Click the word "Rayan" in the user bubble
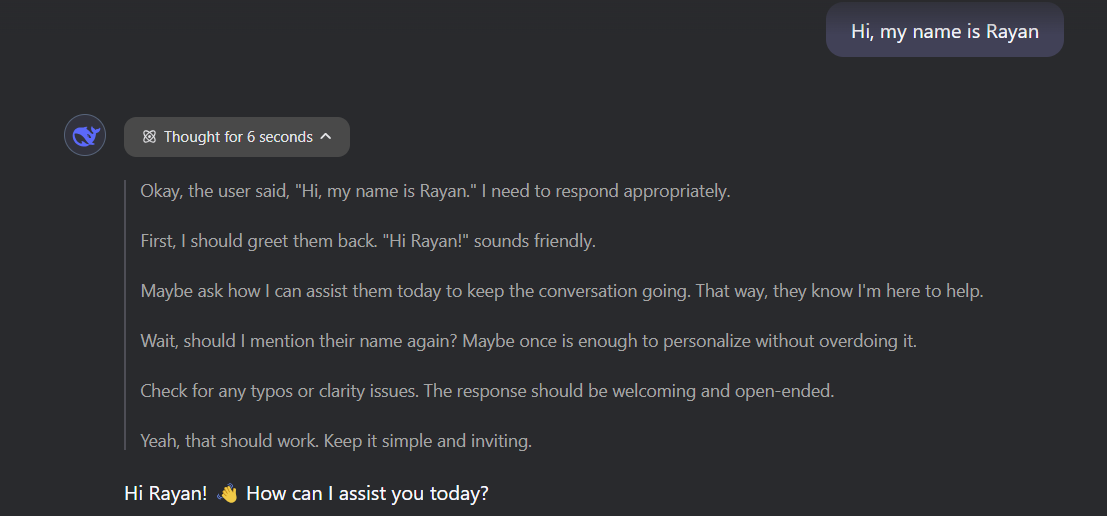 click(1012, 31)
